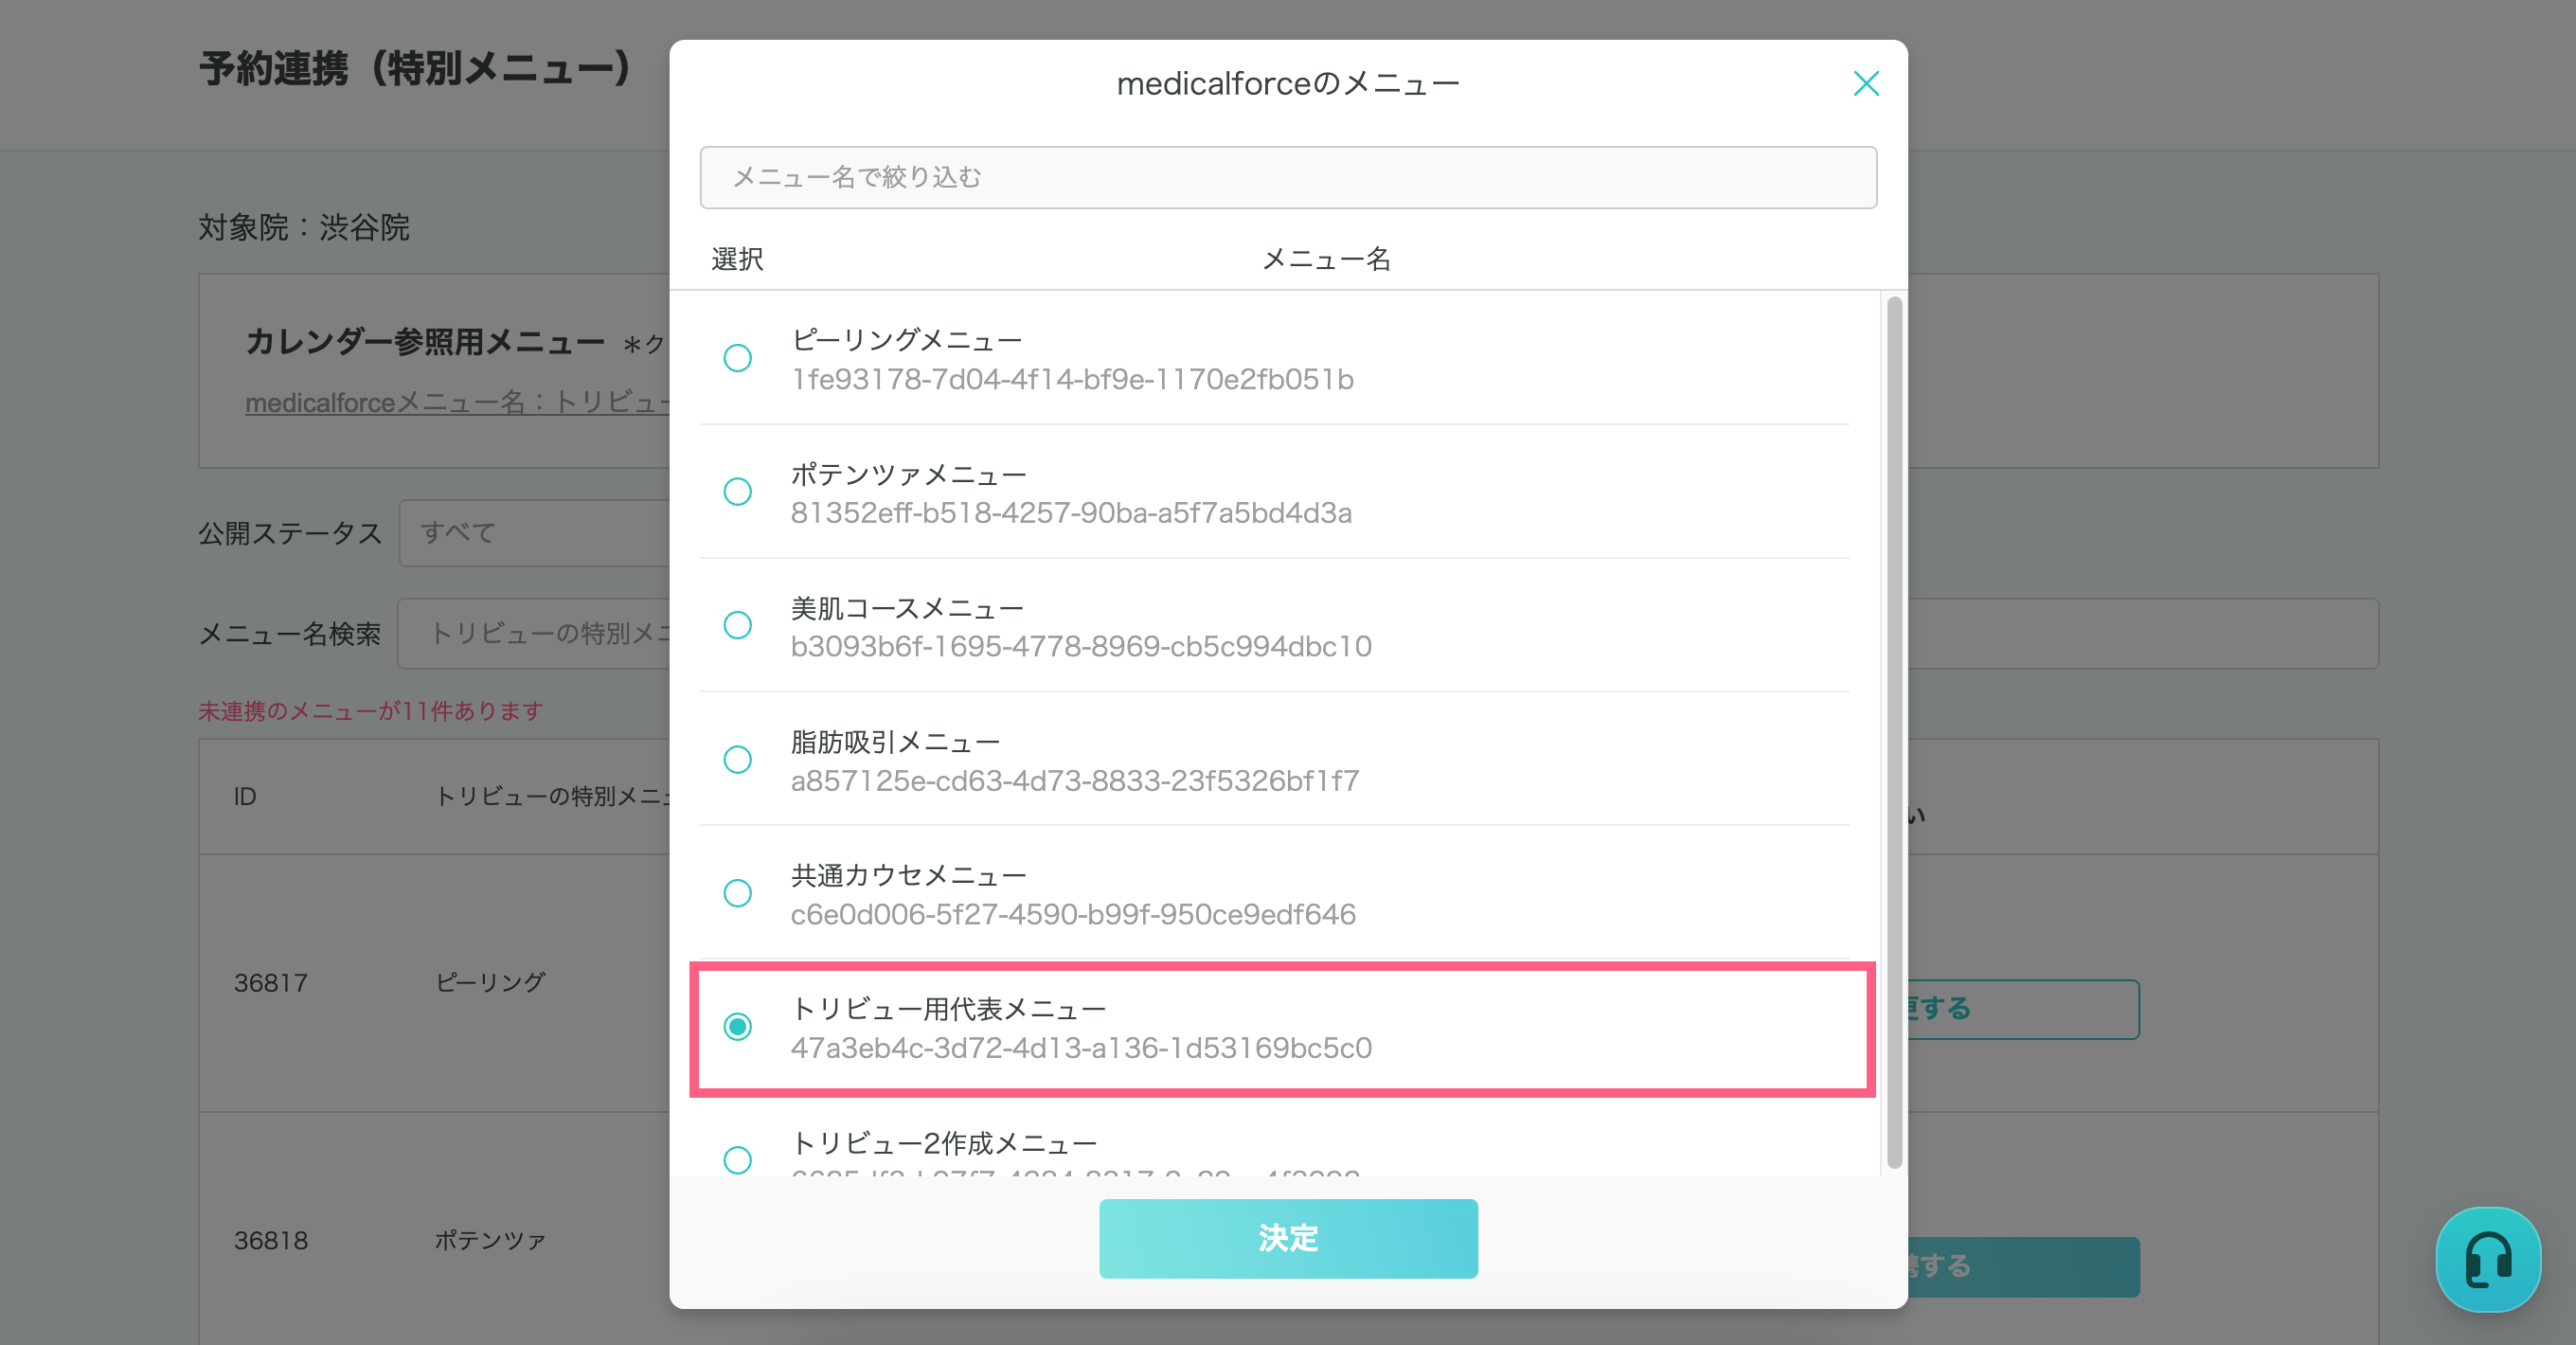This screenshot has height=1345, width=2576.
Task: Choose the 美肌コースメニュー radio option
Action: pyautogui.click(x=737, y=626)
